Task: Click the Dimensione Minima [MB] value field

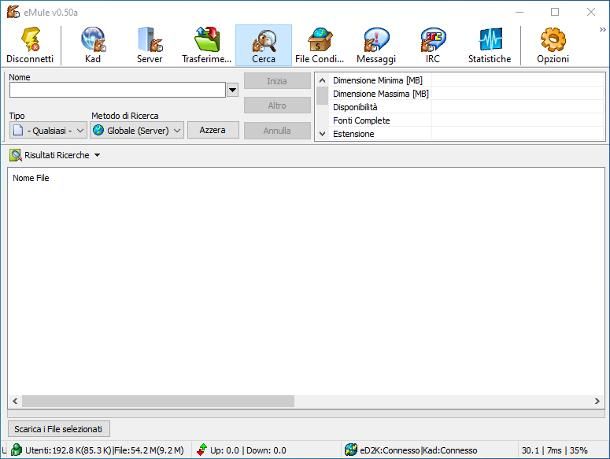Action: click(x=517, y=81)
